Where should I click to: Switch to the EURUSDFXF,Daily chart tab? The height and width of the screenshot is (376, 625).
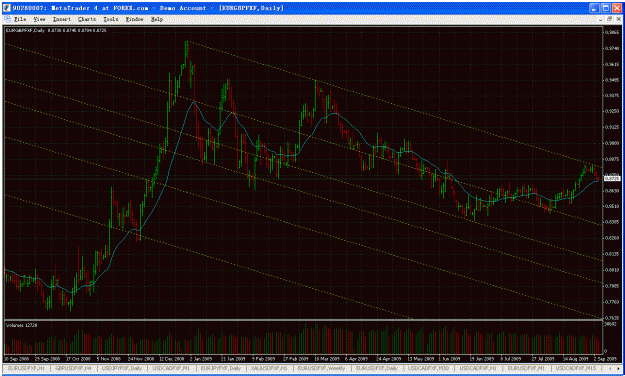click(377, 368)
